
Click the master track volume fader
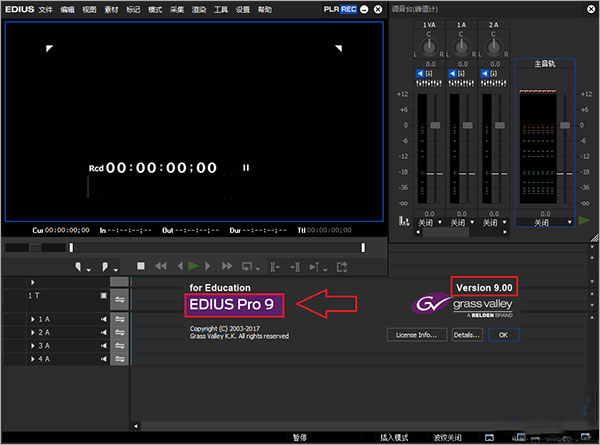point(565,125)
